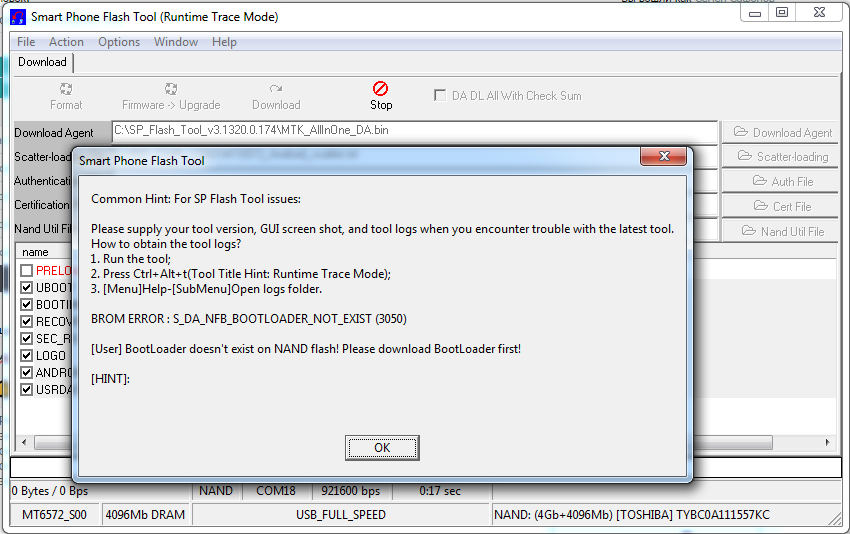The height and width of the screenshot is (534, 850).
Task: Open the Options menu
Action: tap(119, 42)
